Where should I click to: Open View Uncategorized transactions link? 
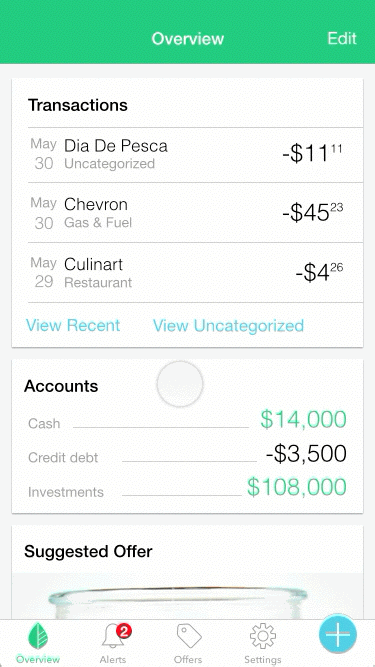click(x=228, y=326)
